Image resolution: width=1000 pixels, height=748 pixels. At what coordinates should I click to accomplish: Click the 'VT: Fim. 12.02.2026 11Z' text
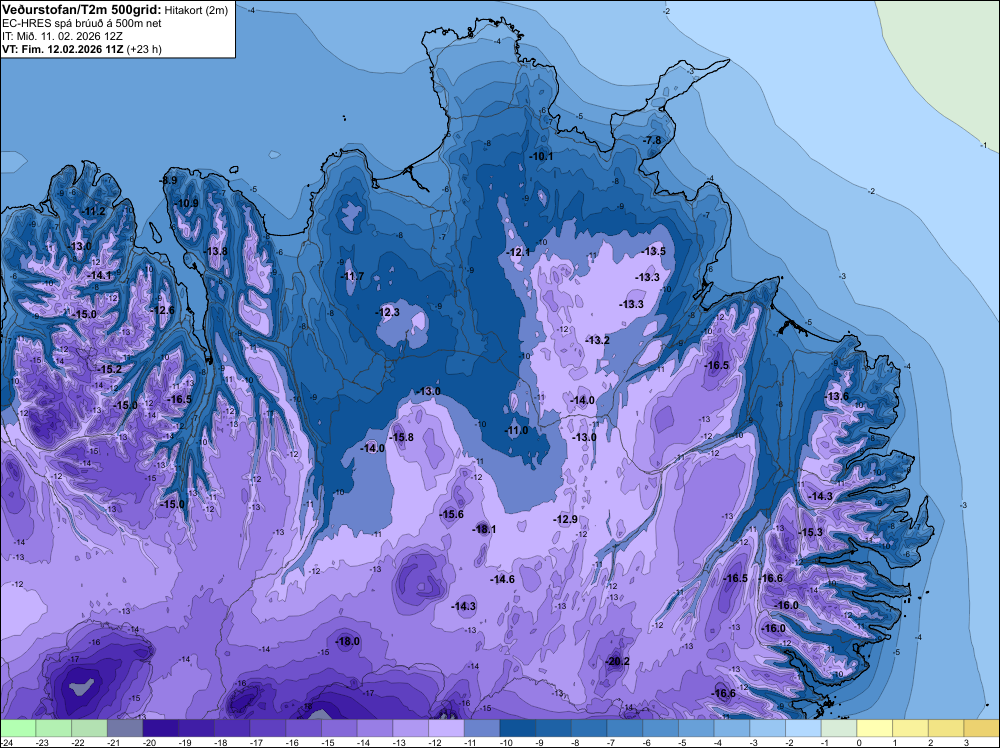pos(64,49)
